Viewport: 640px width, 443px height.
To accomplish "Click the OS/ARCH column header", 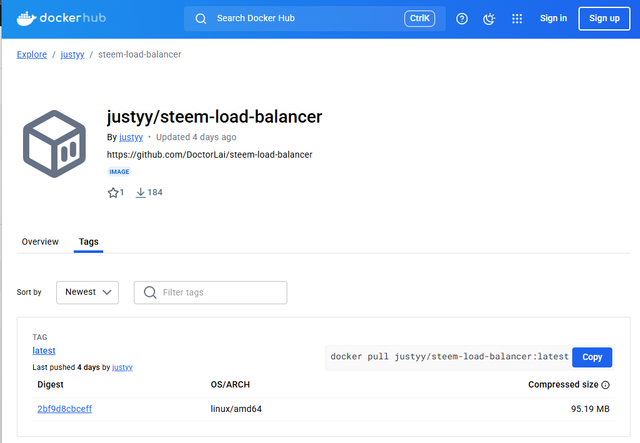I will [x=230, y=385].
